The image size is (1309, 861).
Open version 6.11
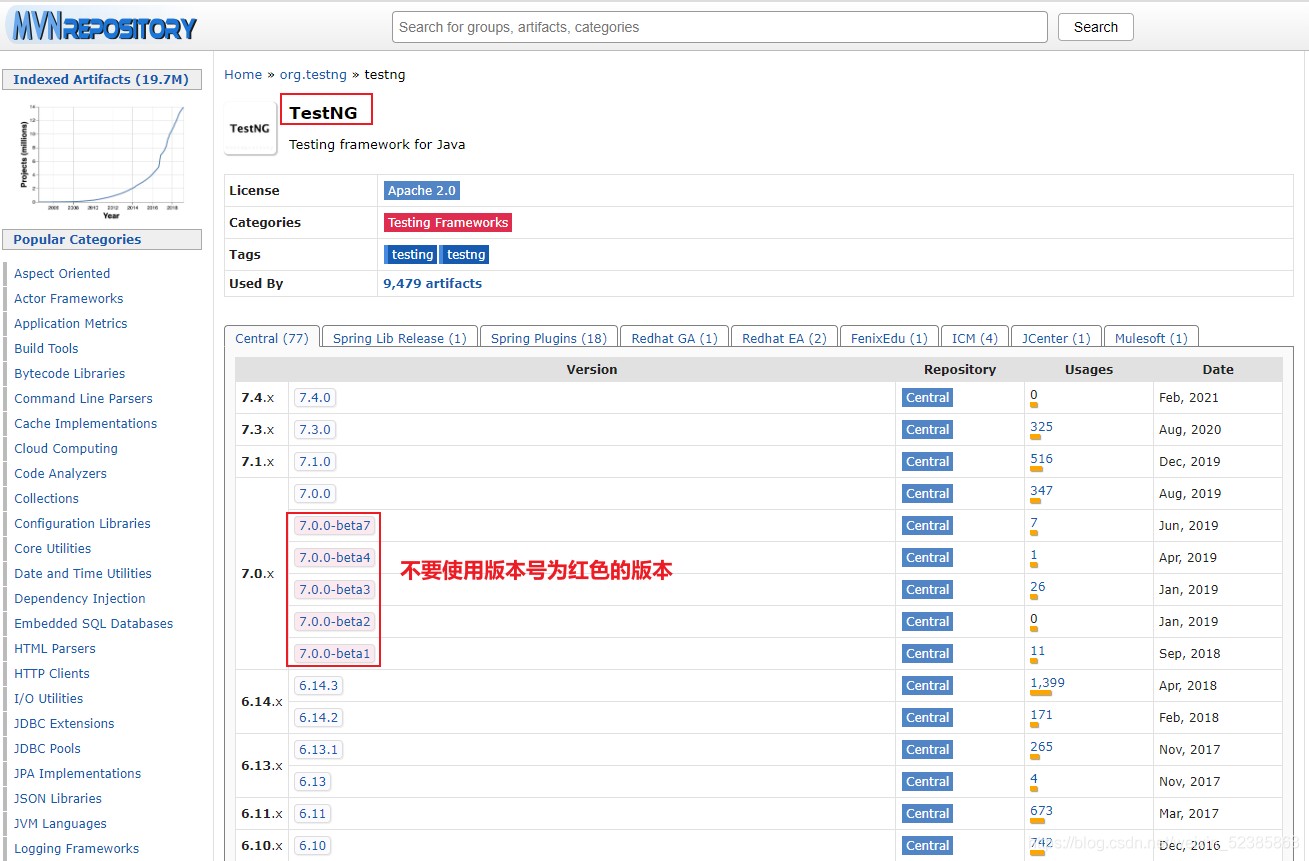pyautogui.click(x=312, y=813)
